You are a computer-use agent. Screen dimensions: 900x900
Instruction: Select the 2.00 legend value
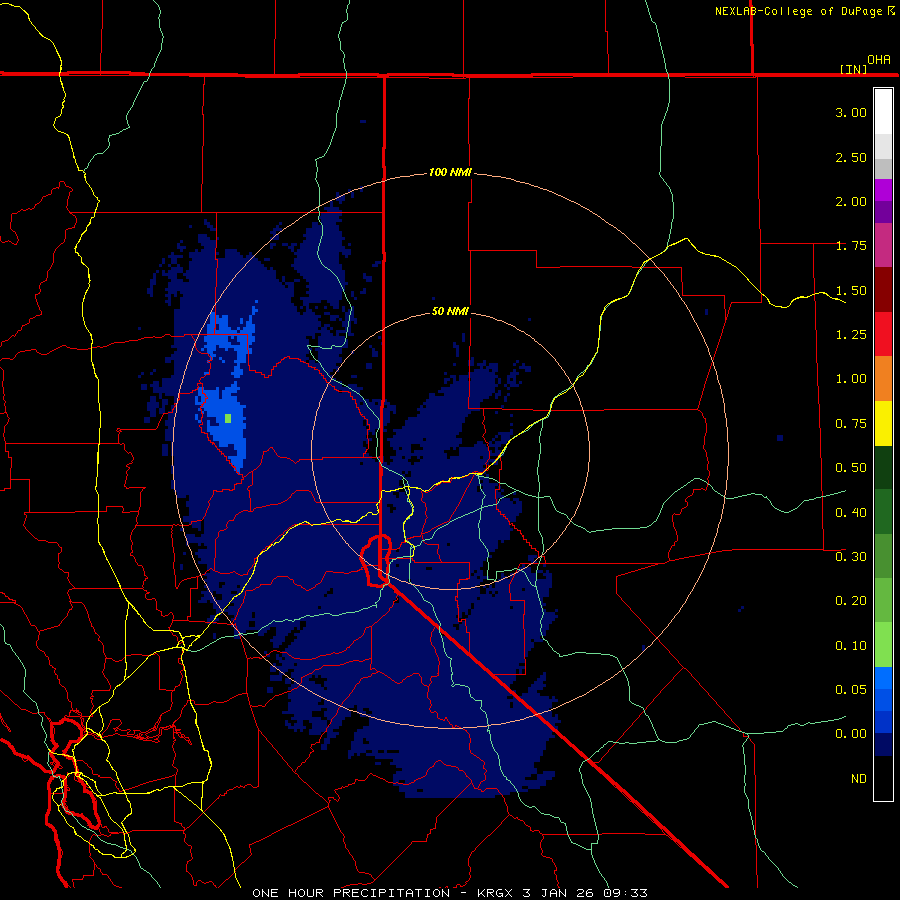[851, 201]
